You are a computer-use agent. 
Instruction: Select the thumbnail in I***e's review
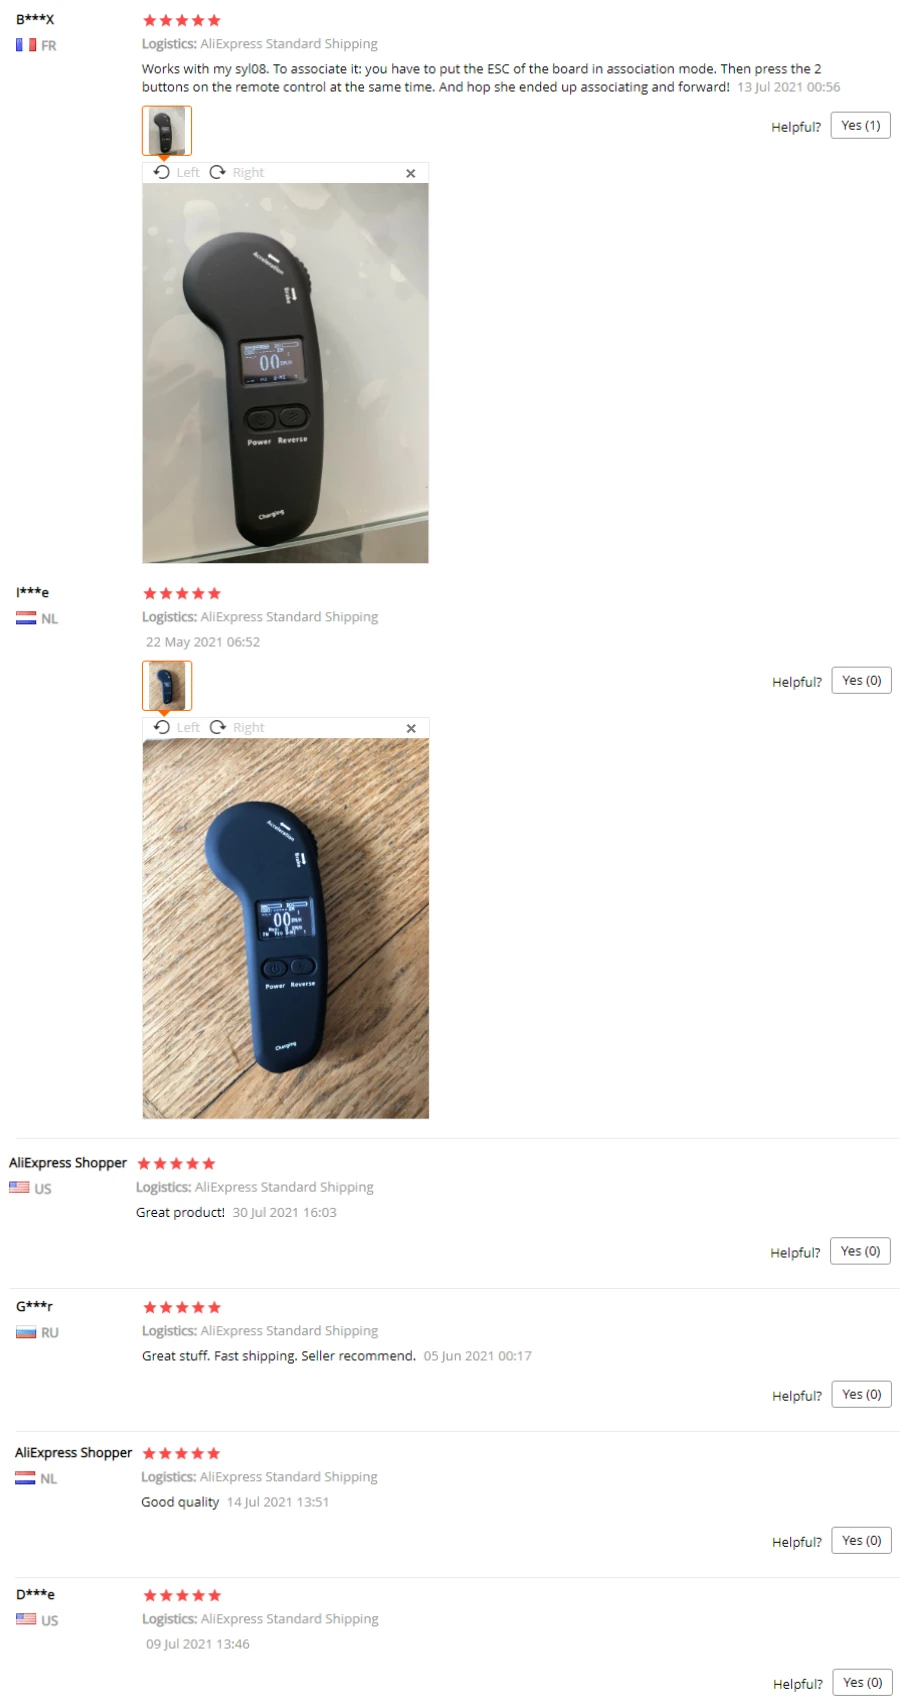coord(166,685)
